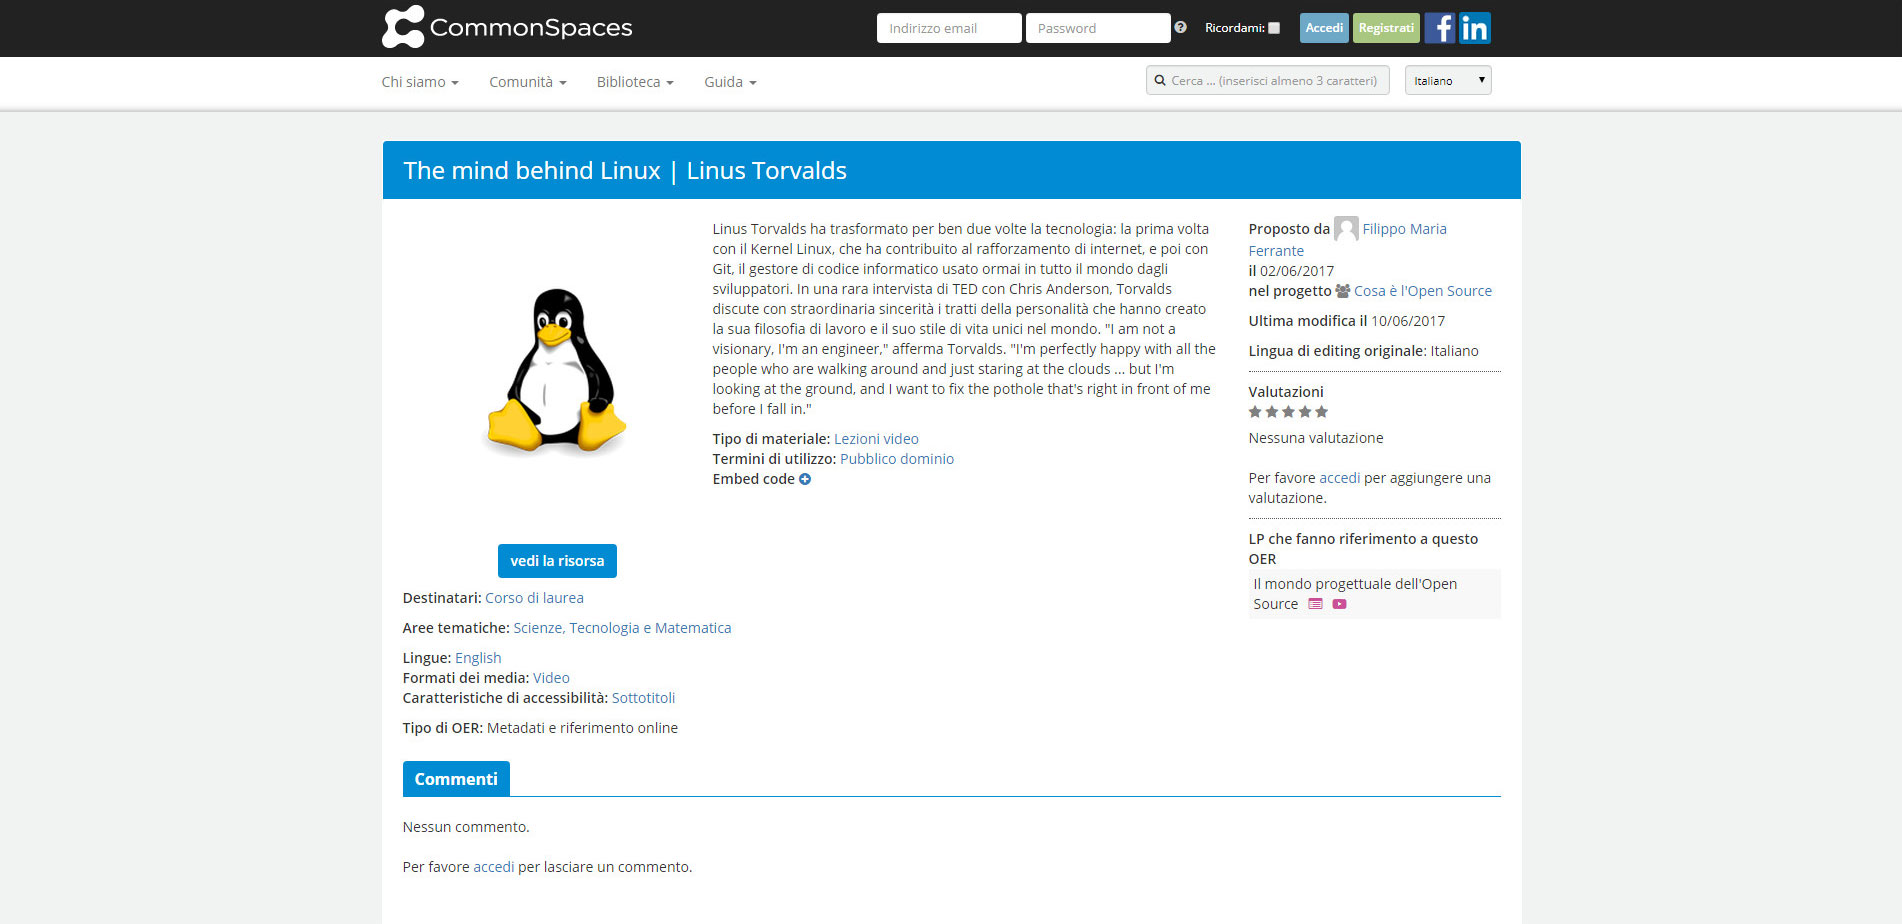The height and width of the screenshot is (924, 1902).
Task: Click the Nessun commento text
Action: point(466,827)
